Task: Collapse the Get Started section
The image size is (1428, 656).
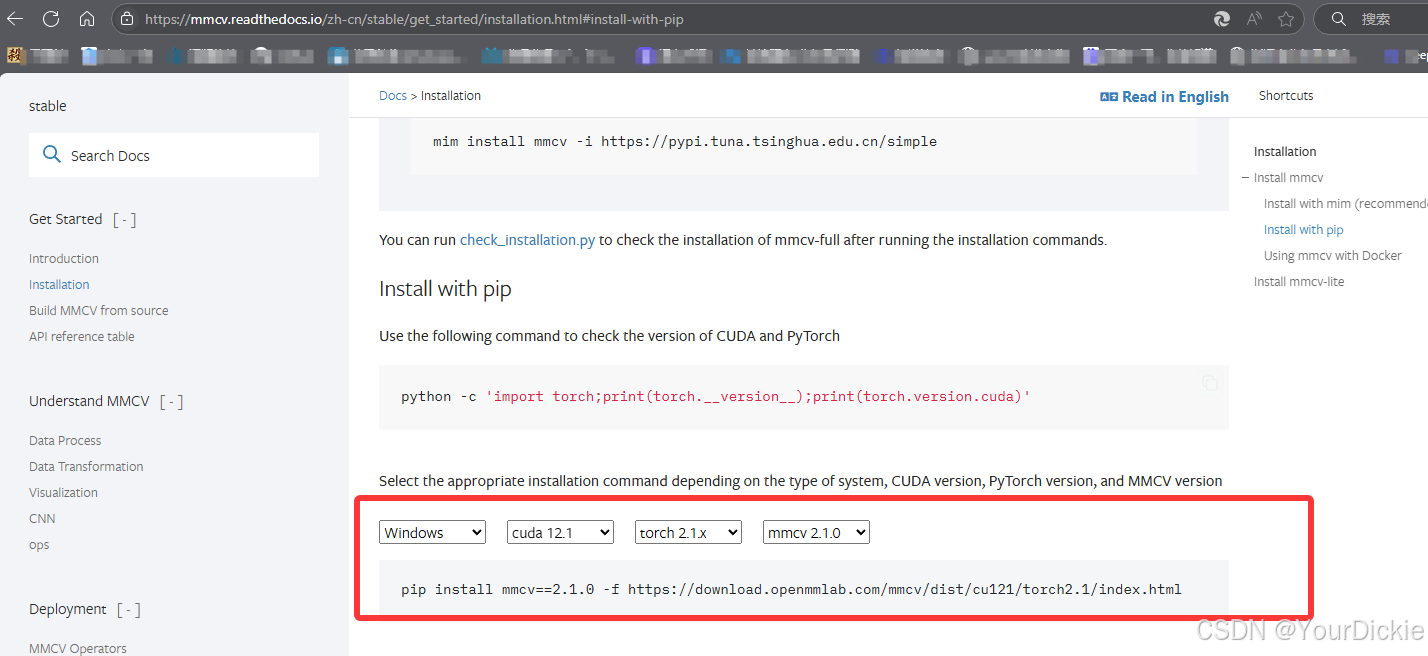Action: pyautogui.click(x=123, y=219)
